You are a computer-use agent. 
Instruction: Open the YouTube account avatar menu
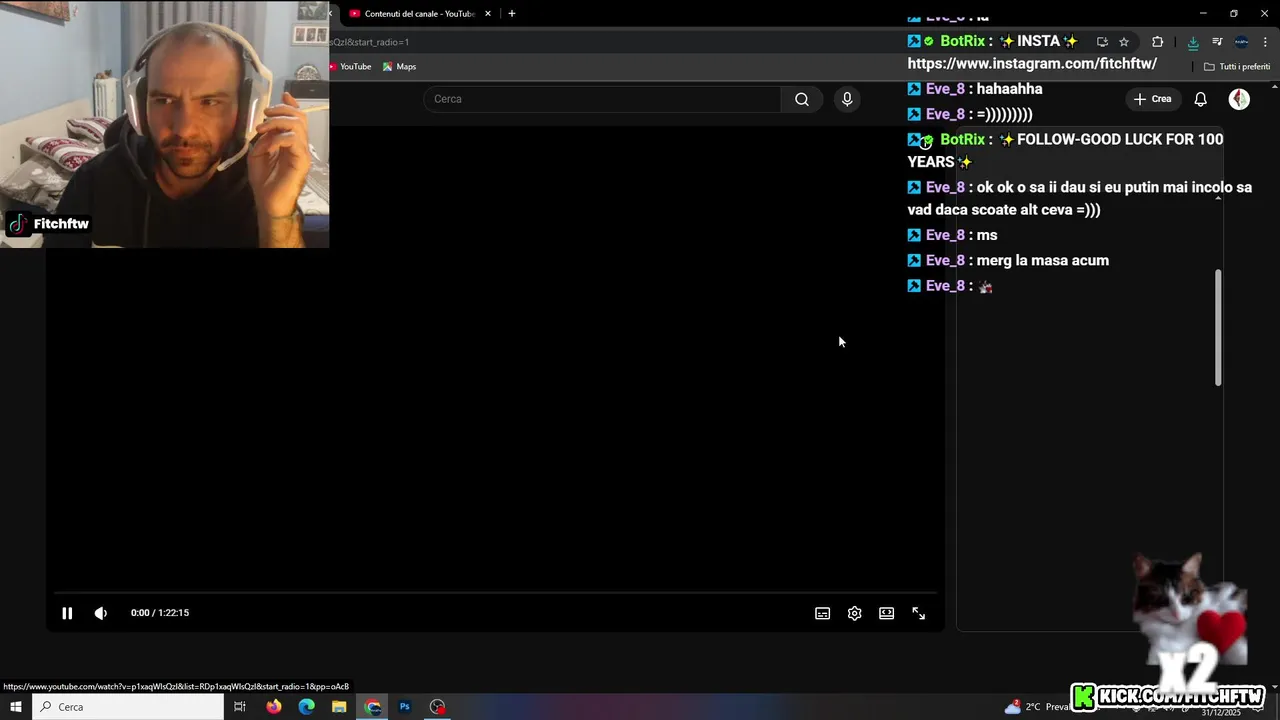(x=1239, y=99)
